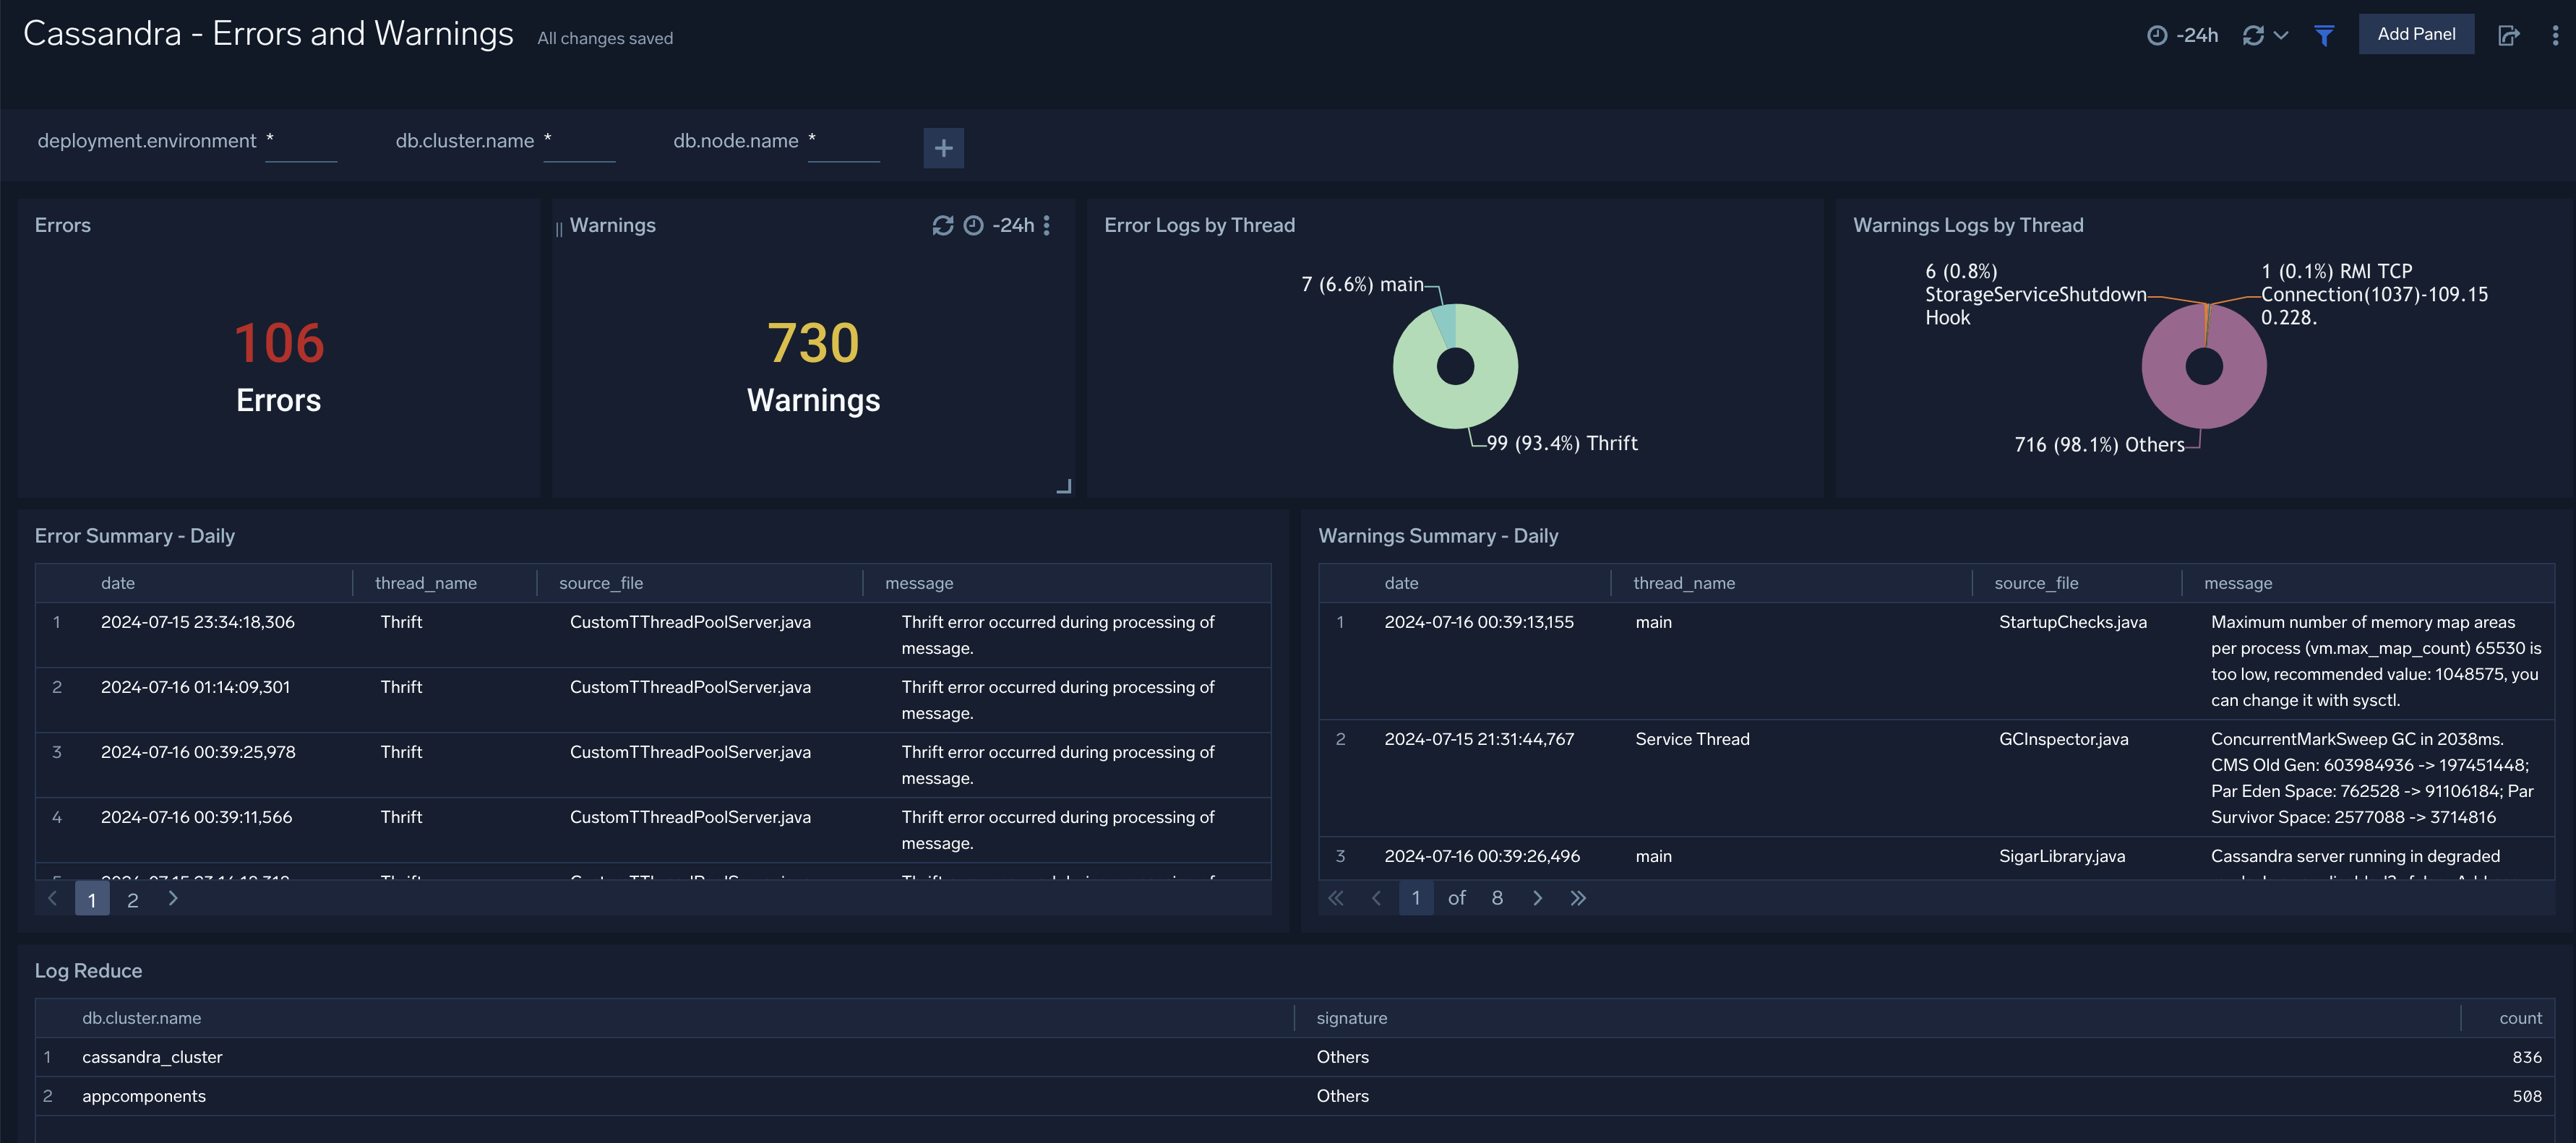Open the dashboard time range clock icon
2576x1143 pixels.
point(2157,35)
